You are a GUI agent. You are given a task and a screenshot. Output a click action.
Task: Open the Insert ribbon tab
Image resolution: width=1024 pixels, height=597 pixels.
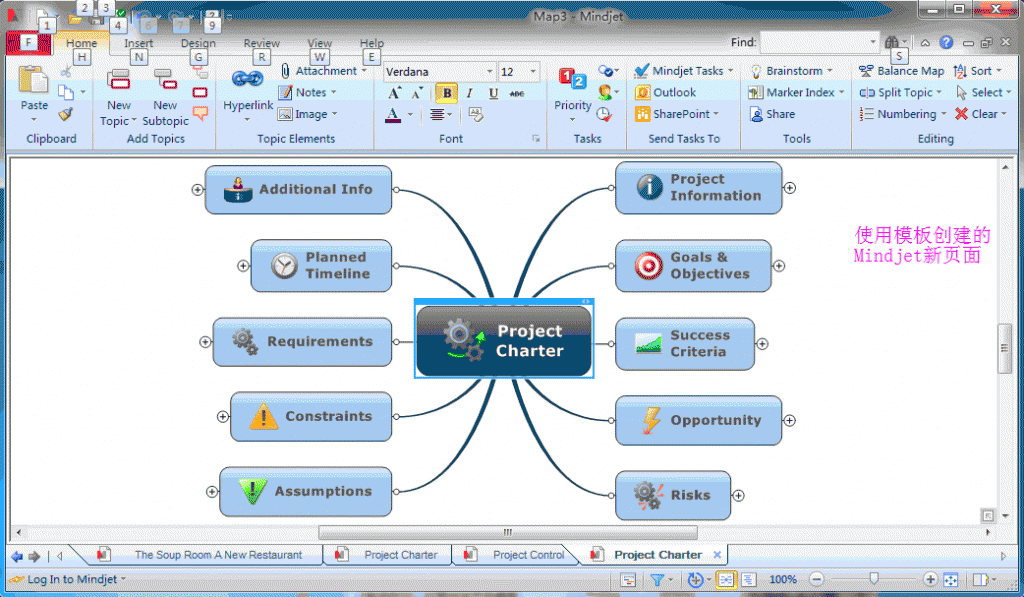click(x=138, y=43)
